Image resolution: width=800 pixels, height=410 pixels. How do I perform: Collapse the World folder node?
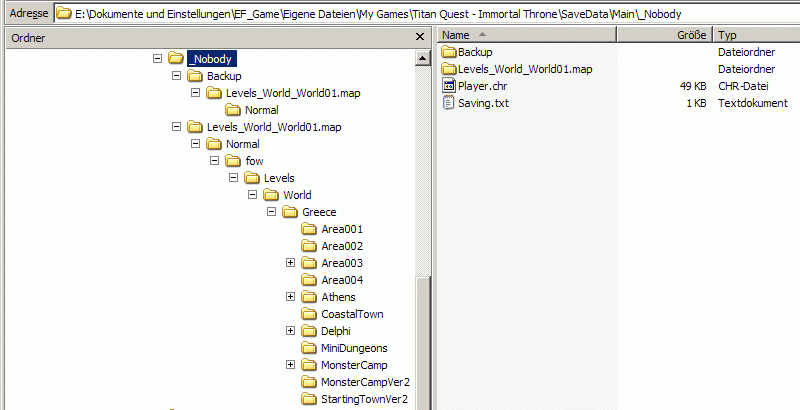[253, 195]
